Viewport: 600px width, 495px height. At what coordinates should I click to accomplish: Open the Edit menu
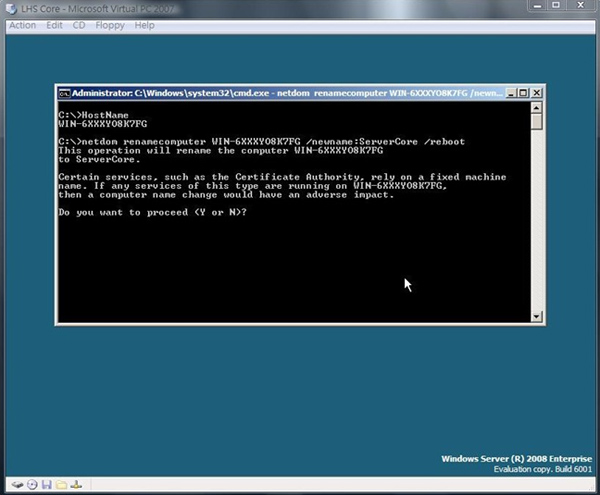[x=54, y=24]
